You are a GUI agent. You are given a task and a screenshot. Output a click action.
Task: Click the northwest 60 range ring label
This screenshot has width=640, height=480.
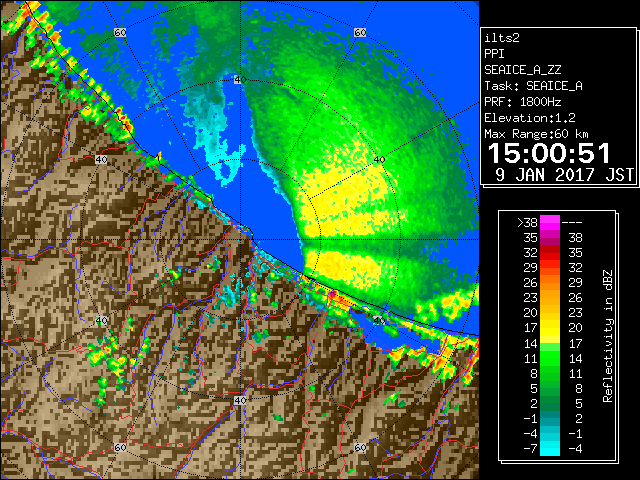pos(120,32)
